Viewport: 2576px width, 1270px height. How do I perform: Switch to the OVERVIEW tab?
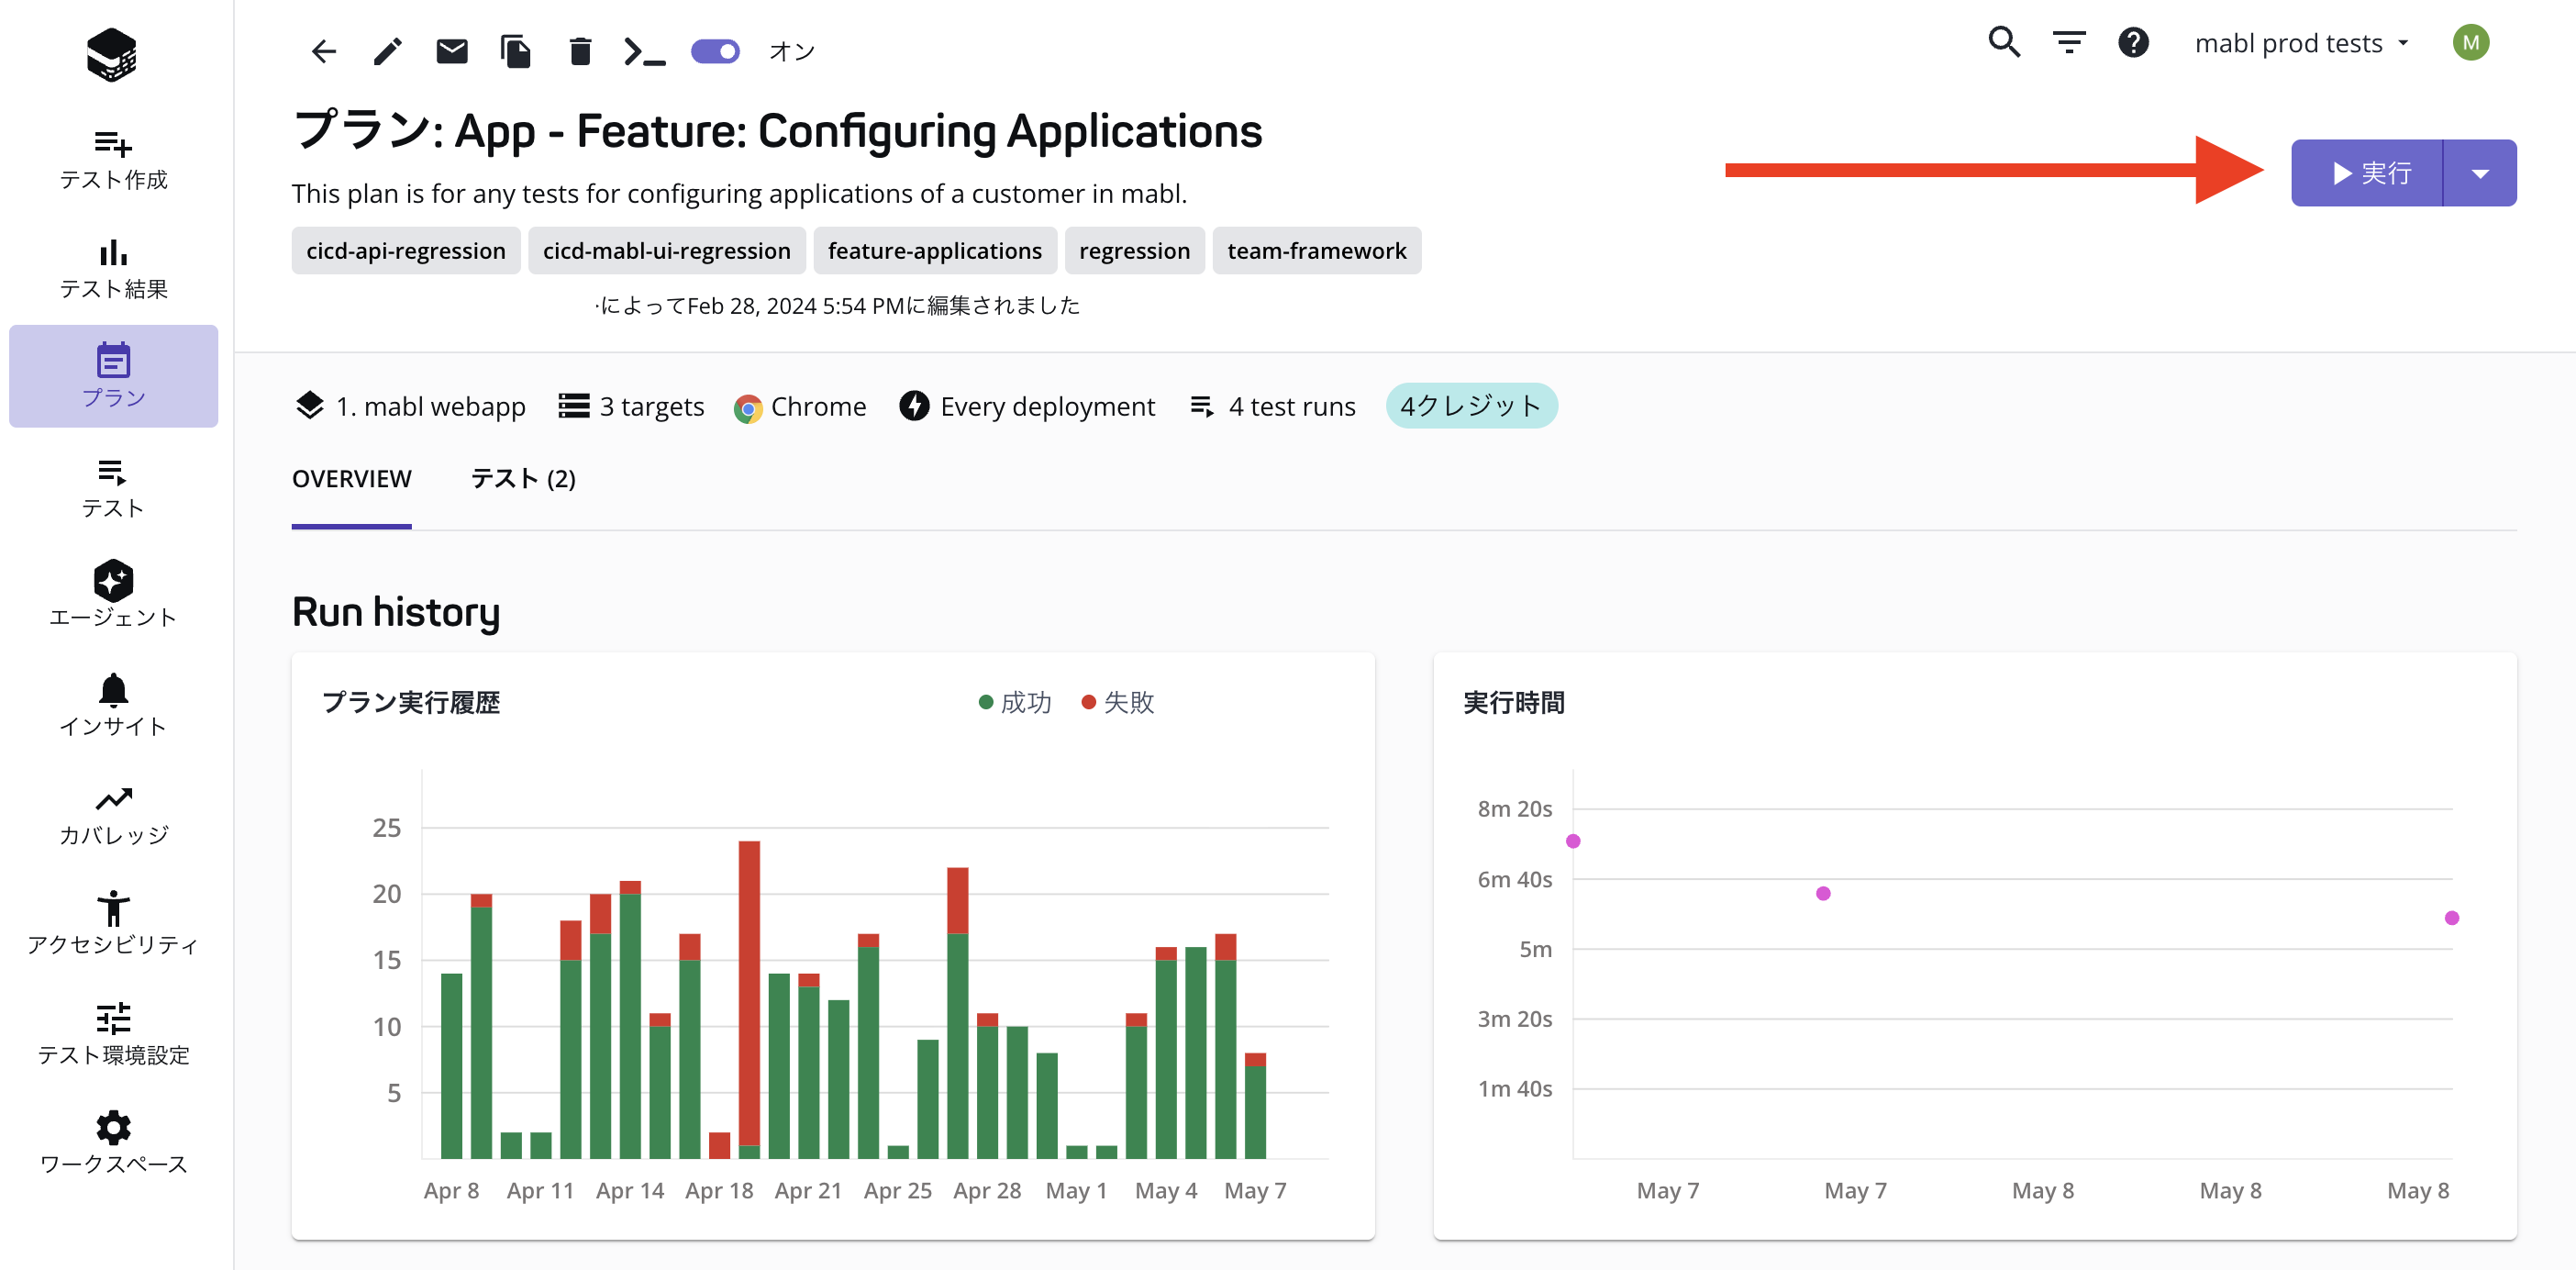point(352,478)
